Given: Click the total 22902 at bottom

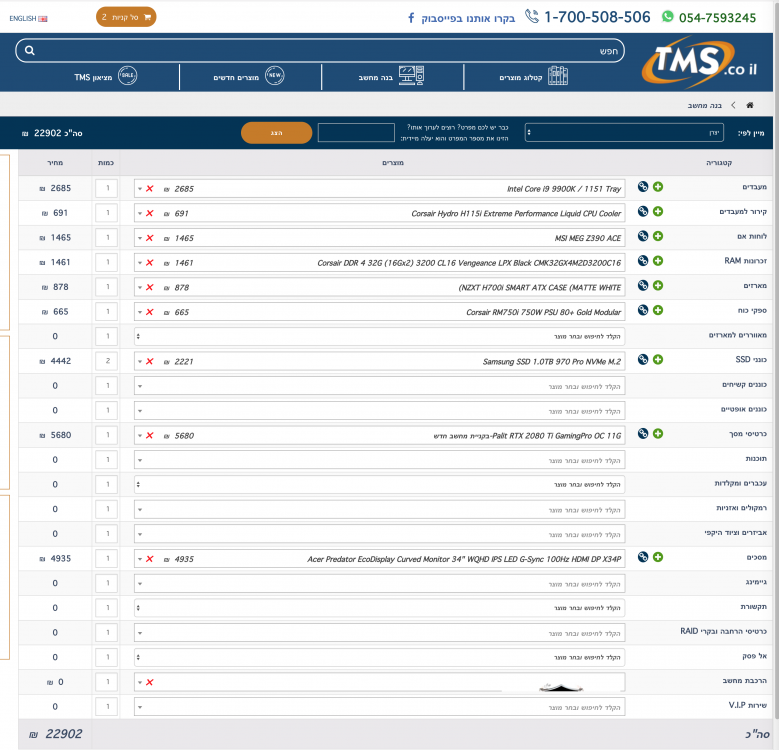Looking at the screenshot, I should click(56, 734).
